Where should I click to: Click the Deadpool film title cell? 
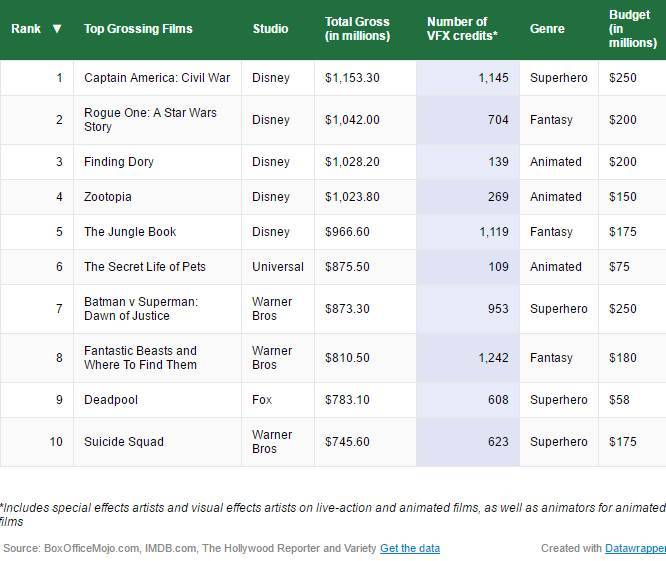tap(111, 400)
